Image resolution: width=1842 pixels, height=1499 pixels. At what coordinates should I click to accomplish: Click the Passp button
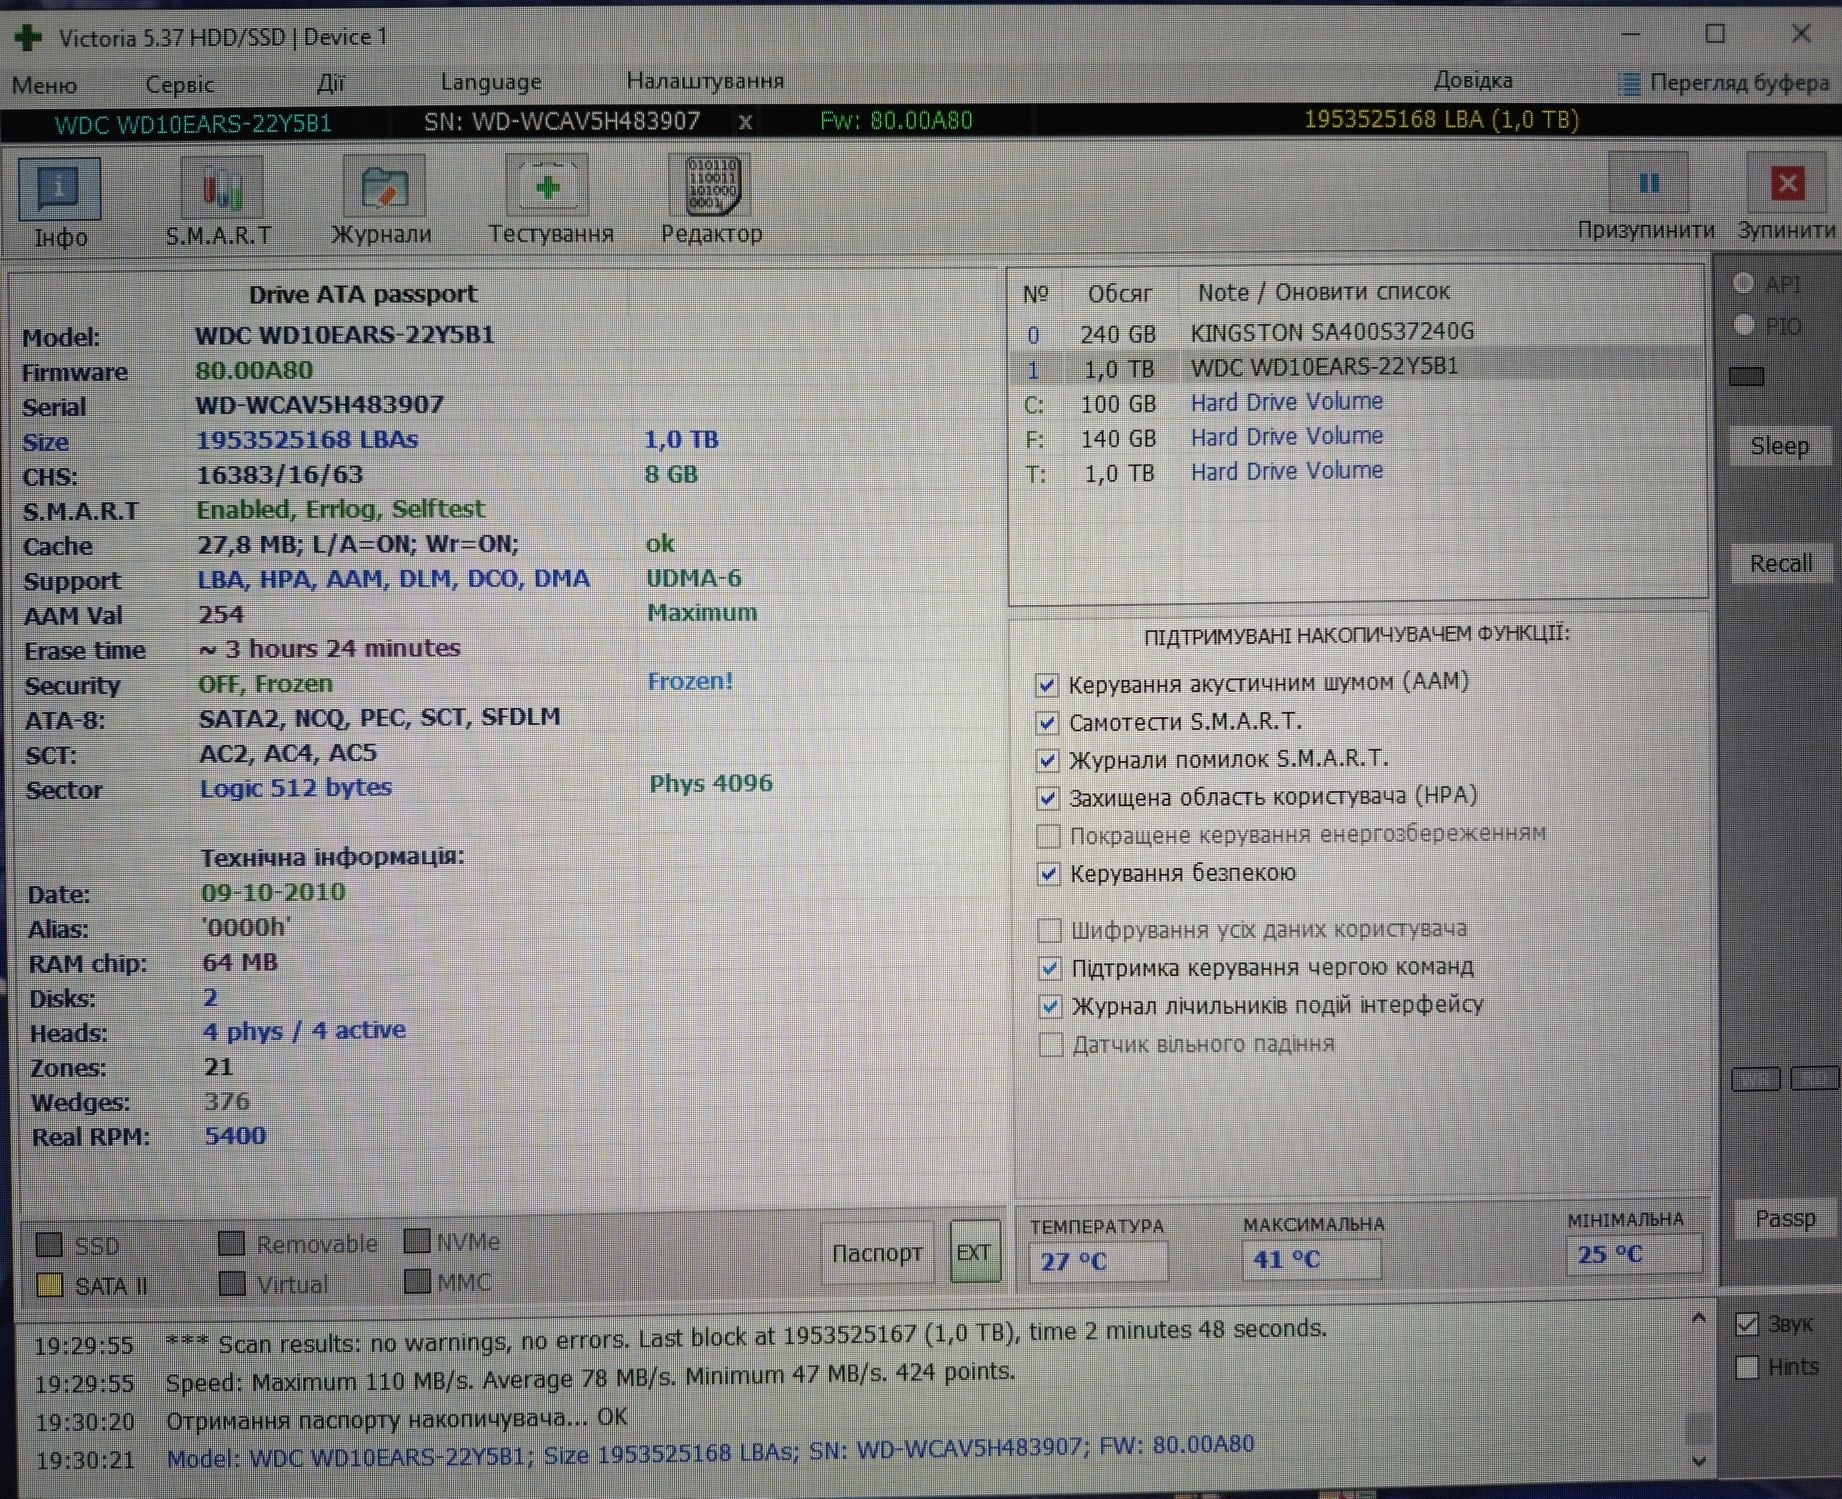[x=1785, y=1219]
